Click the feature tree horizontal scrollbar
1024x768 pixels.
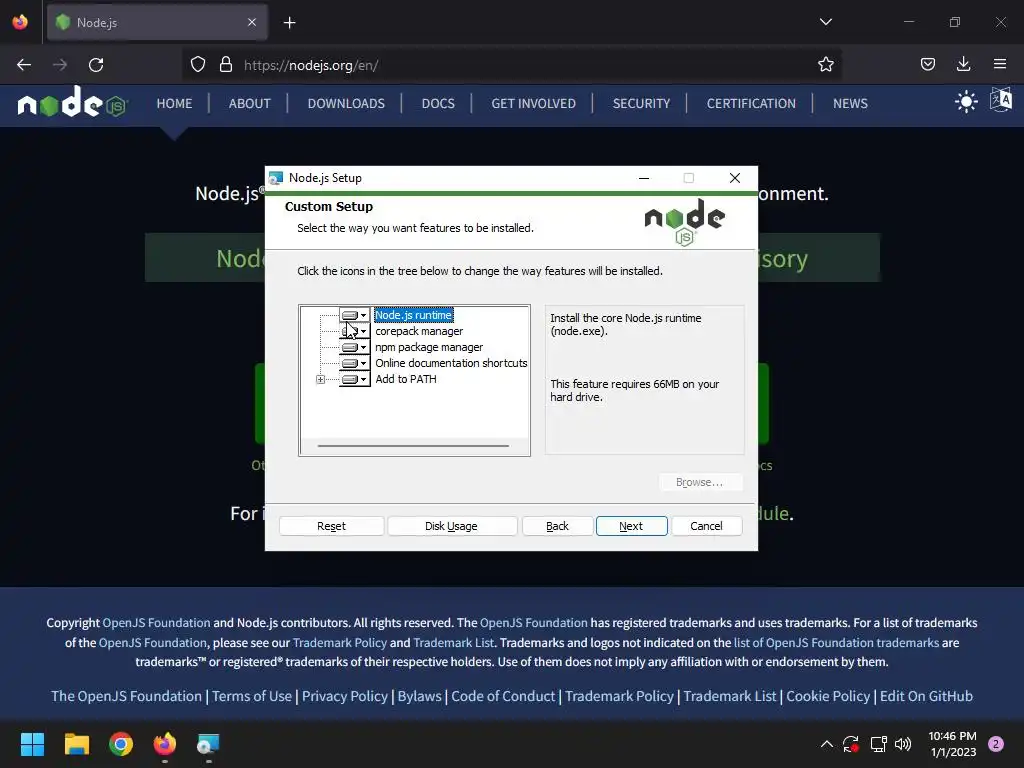click(413, 446)
